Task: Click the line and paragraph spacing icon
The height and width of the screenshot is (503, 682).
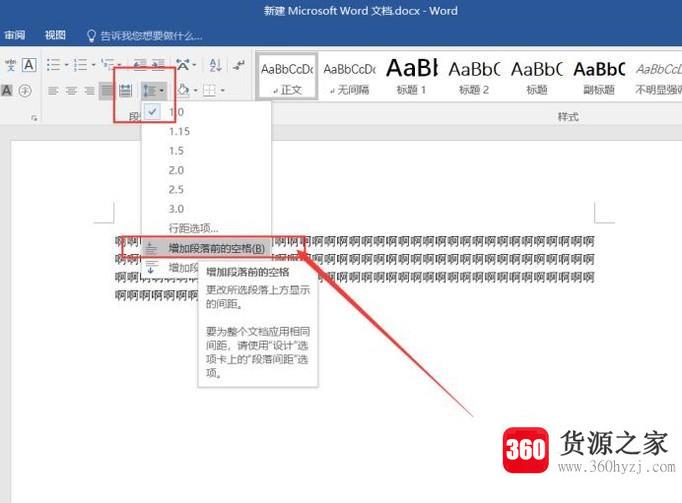Action: pos(150,91)
